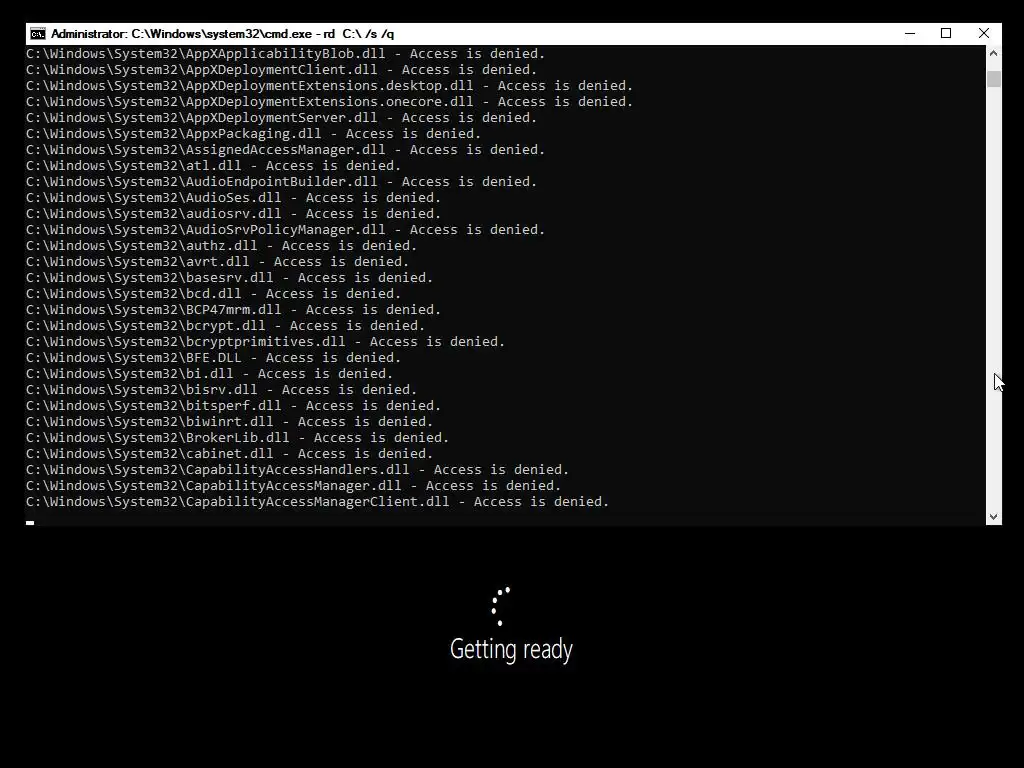Click the BCP47mrm.dll line

pyautogui.click(x=234, y=310)
